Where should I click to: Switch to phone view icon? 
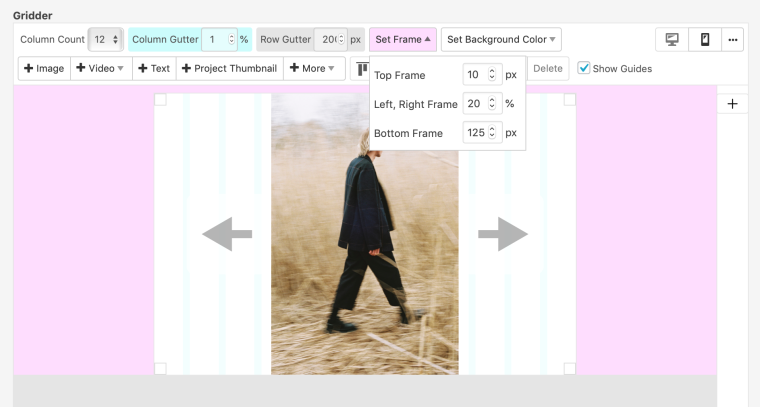705,40
